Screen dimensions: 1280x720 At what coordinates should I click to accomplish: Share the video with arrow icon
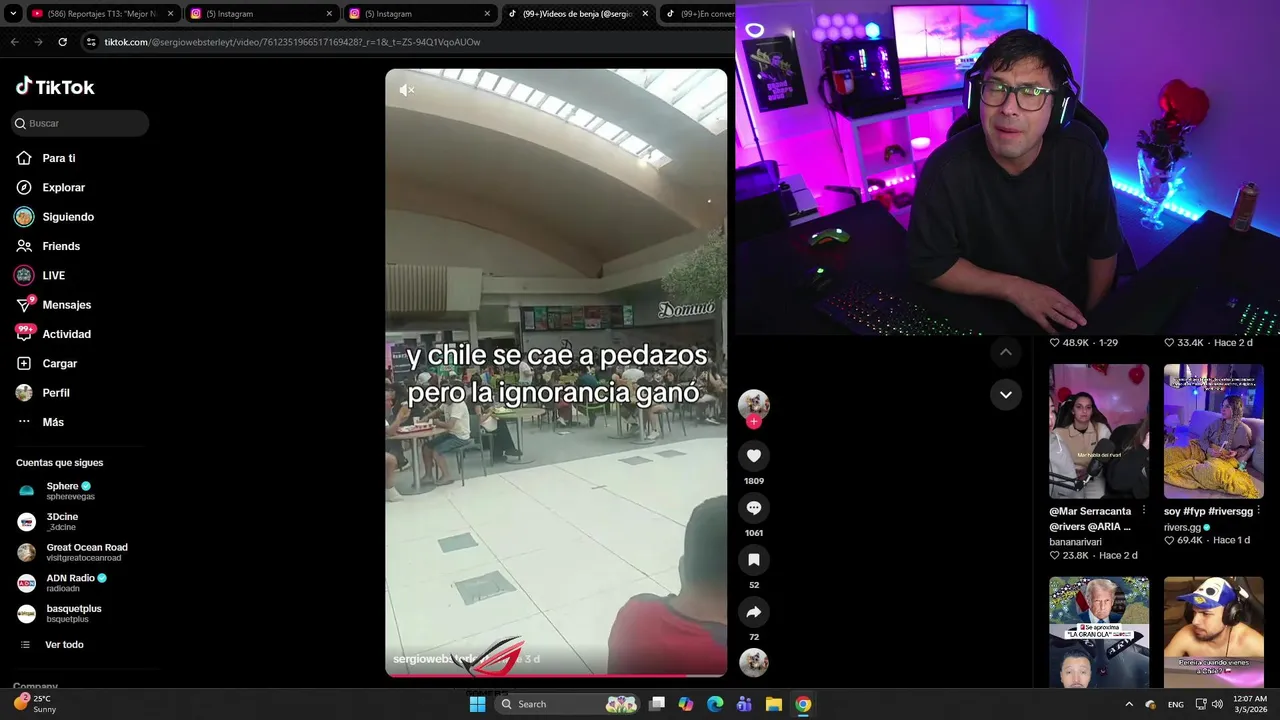tap(754, 612)
